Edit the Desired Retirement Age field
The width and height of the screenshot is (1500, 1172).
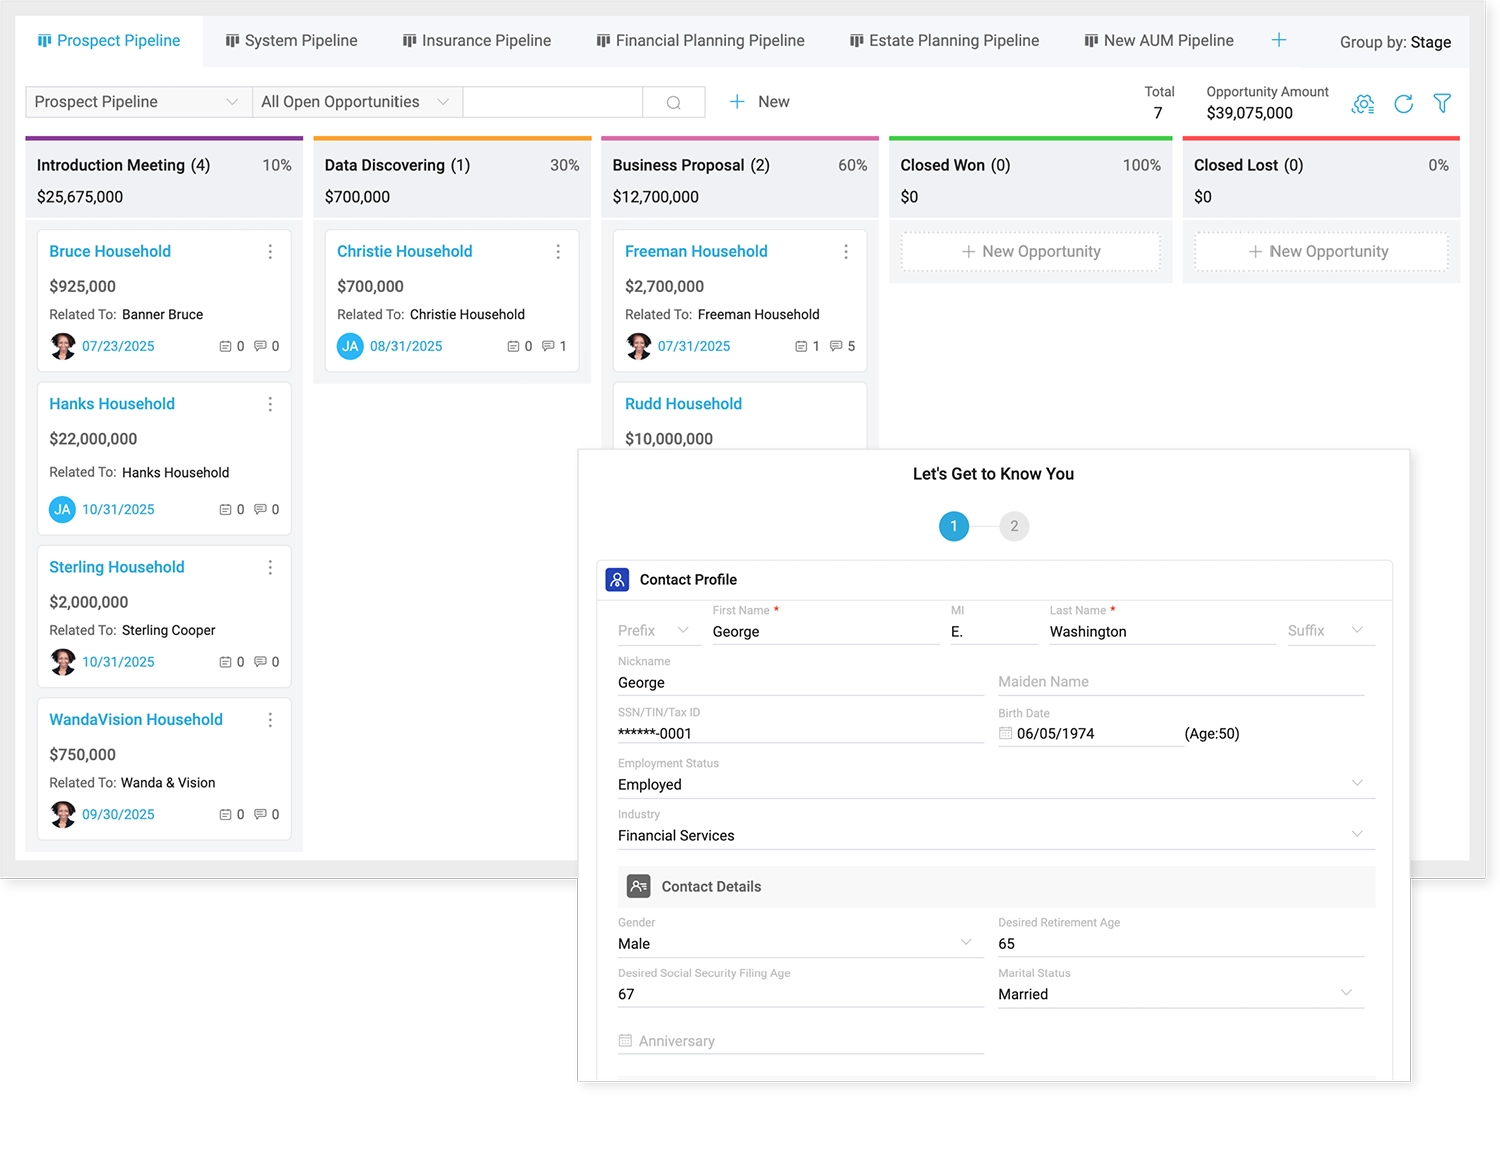(1181, 943)
